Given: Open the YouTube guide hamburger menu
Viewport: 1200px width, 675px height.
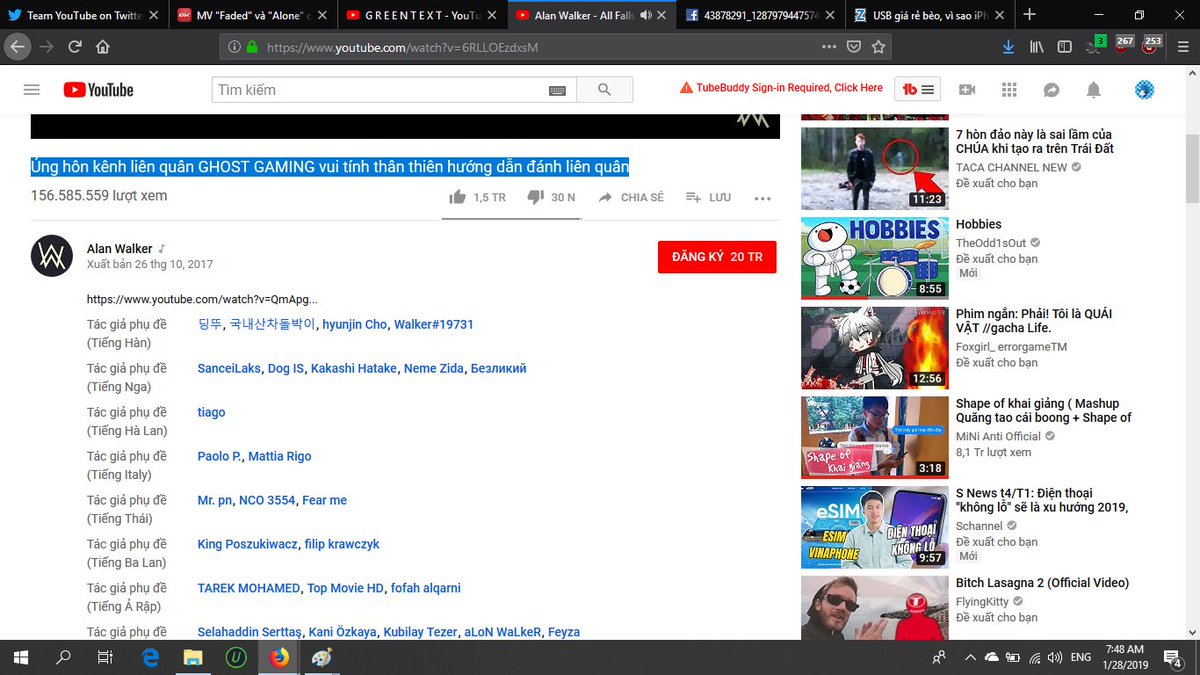Looking at the screenshot, I should coord(31,90).
